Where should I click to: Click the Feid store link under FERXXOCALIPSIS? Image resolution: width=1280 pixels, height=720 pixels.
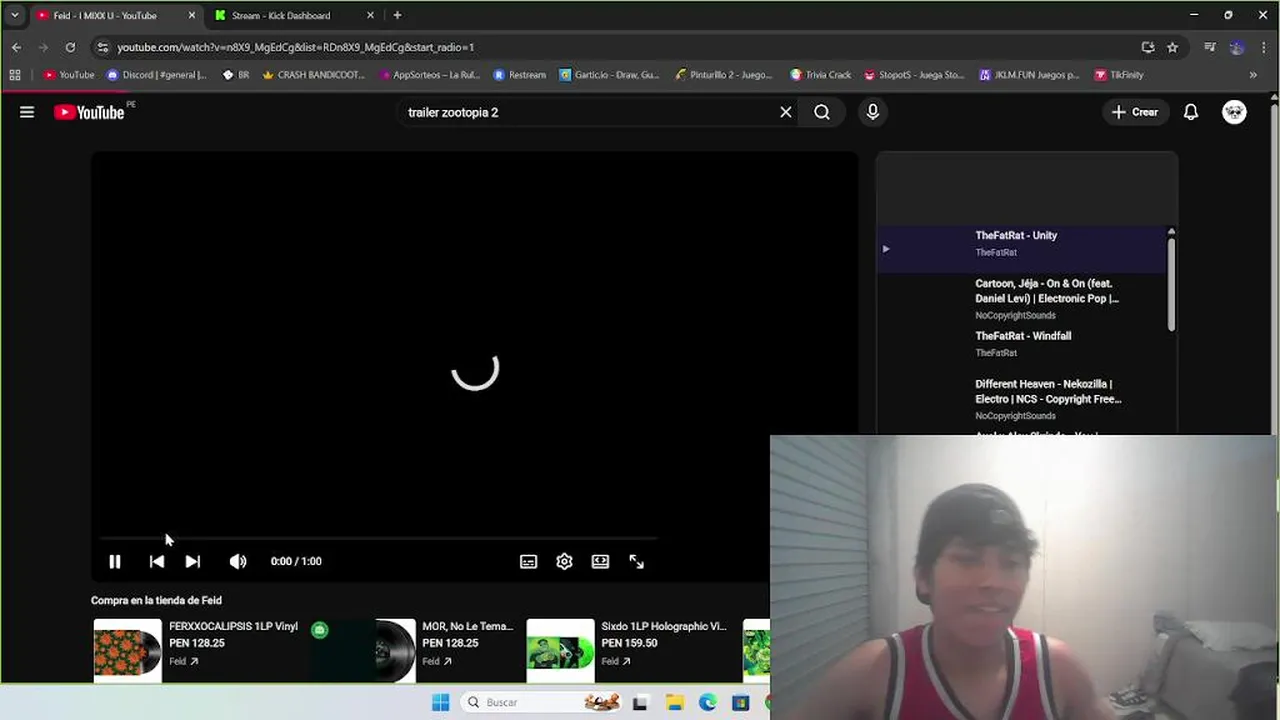pos(183,661)
